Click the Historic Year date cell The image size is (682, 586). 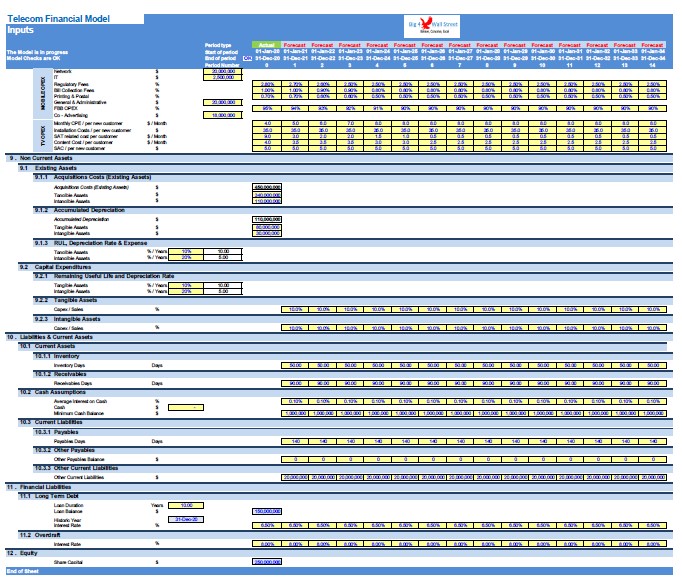click(x=186, y=519)
